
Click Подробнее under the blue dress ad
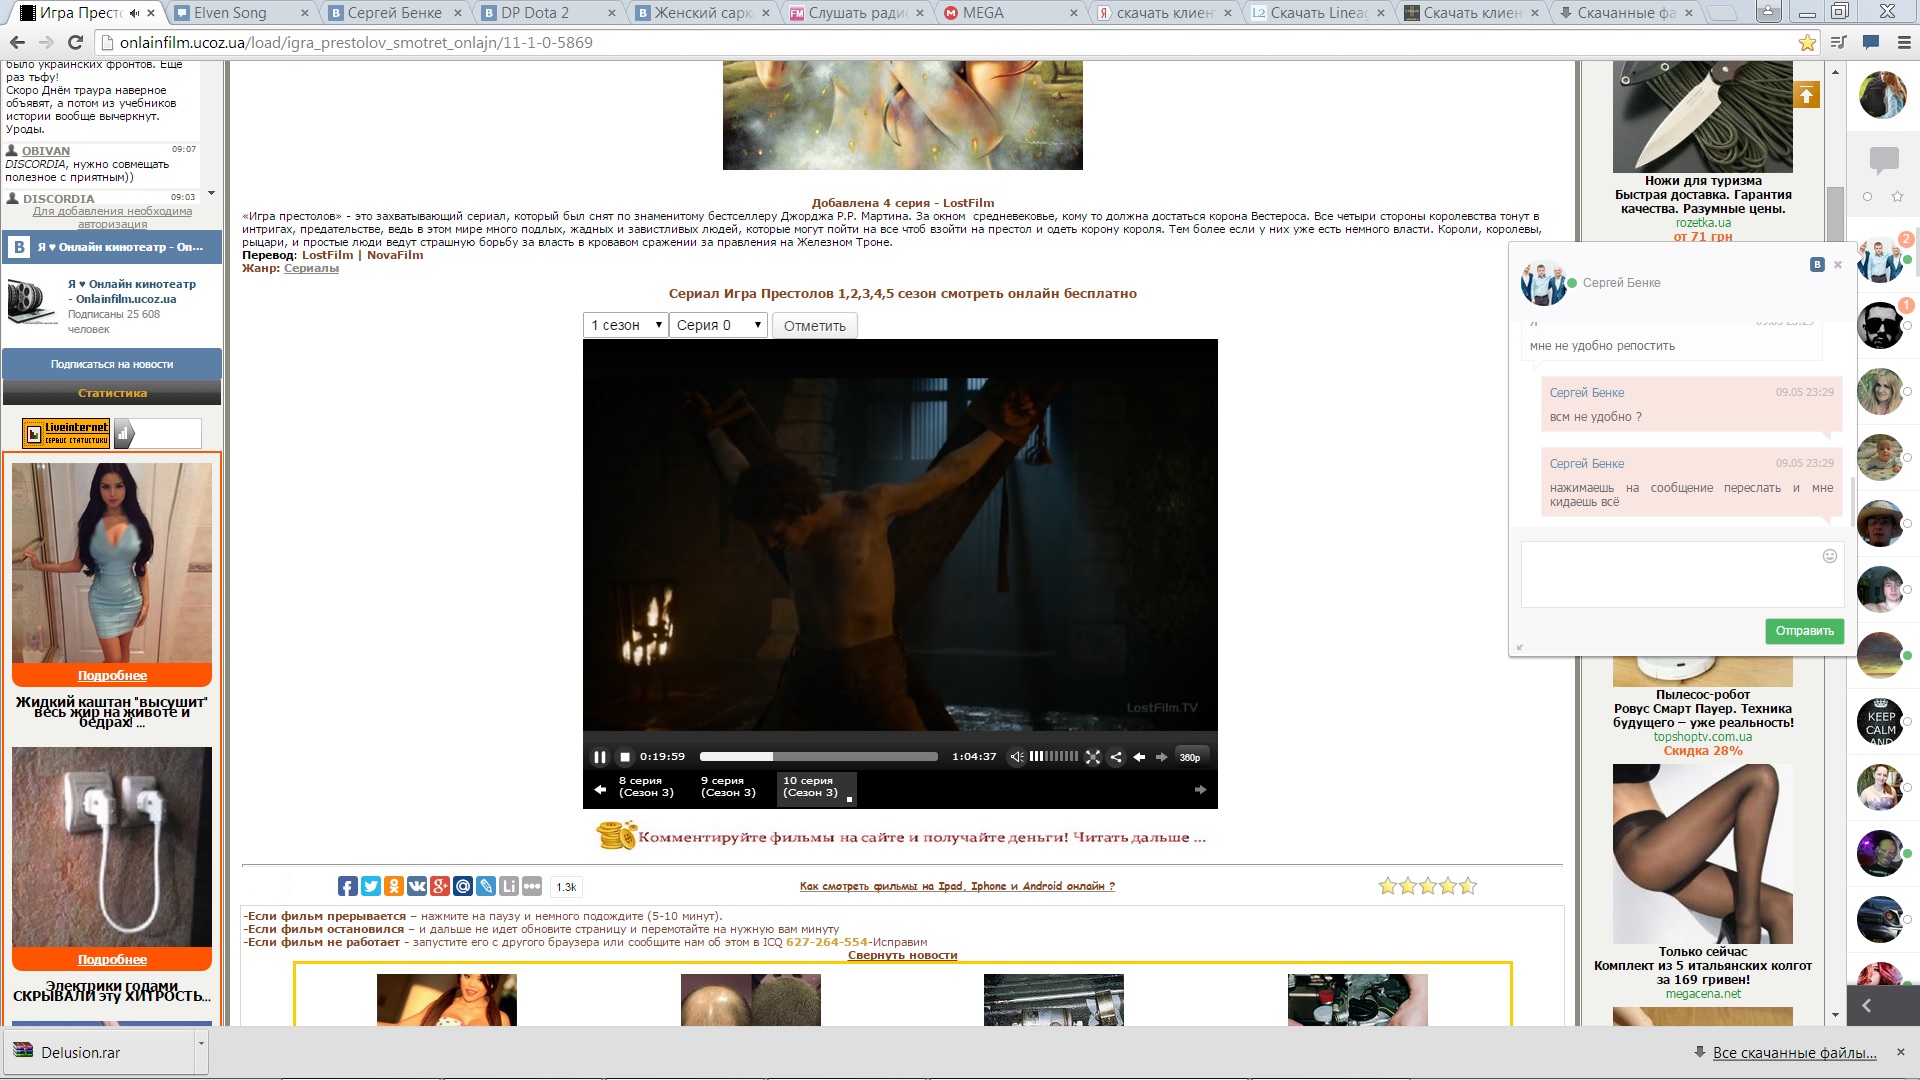112,676
